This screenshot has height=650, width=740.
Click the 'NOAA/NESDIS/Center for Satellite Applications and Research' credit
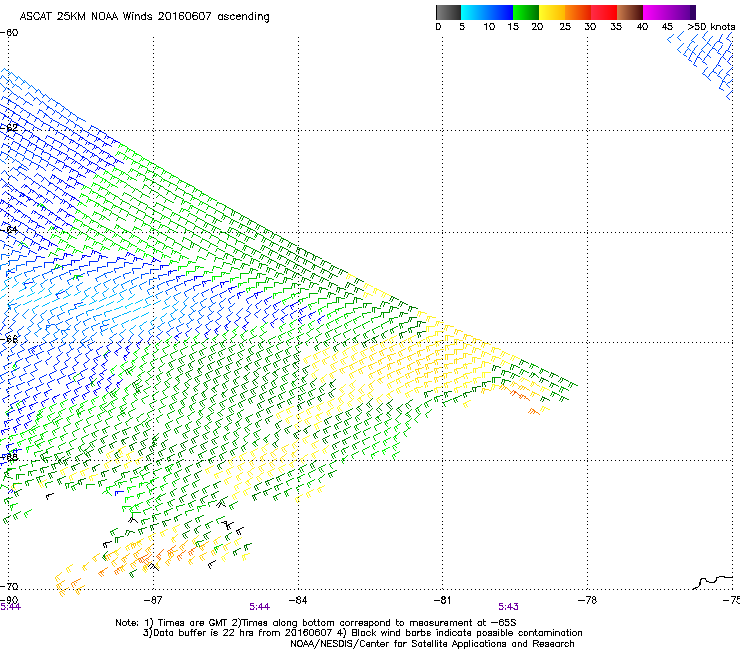click(x=432, y=644)
